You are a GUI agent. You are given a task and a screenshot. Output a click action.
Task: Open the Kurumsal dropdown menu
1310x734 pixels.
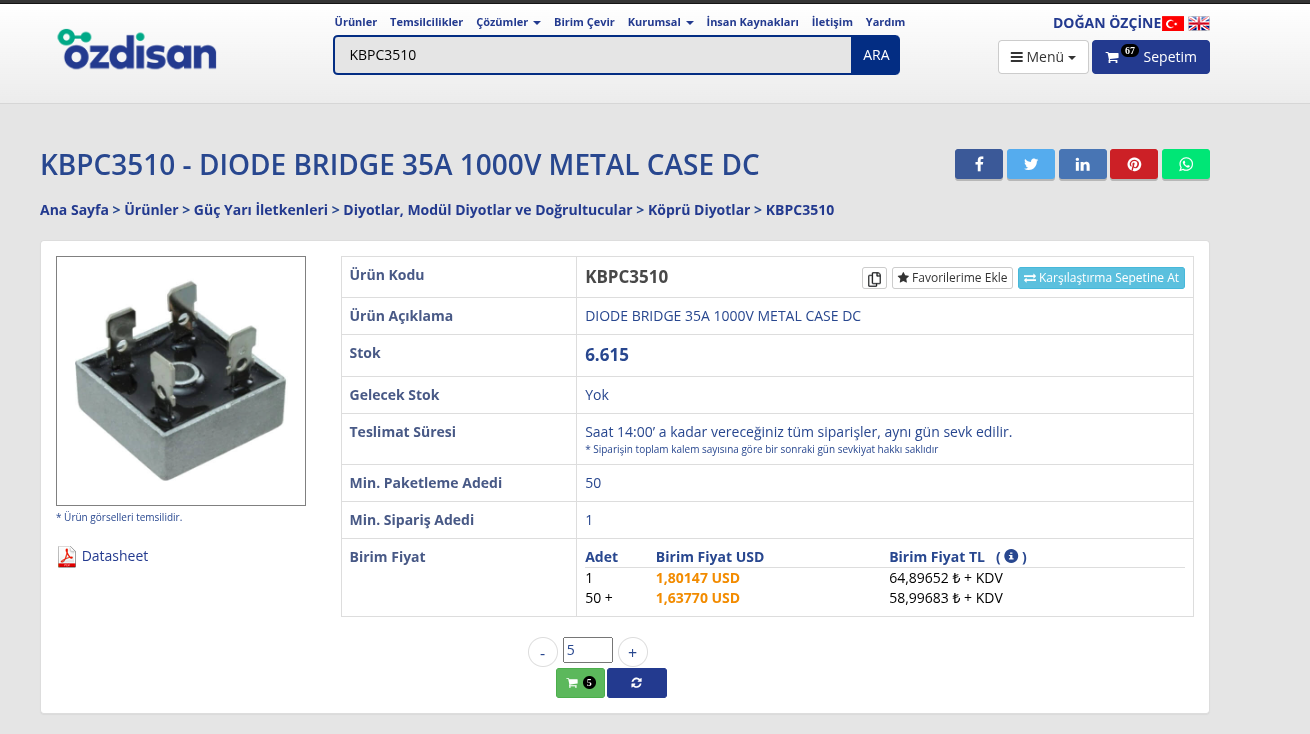(660, 22)
